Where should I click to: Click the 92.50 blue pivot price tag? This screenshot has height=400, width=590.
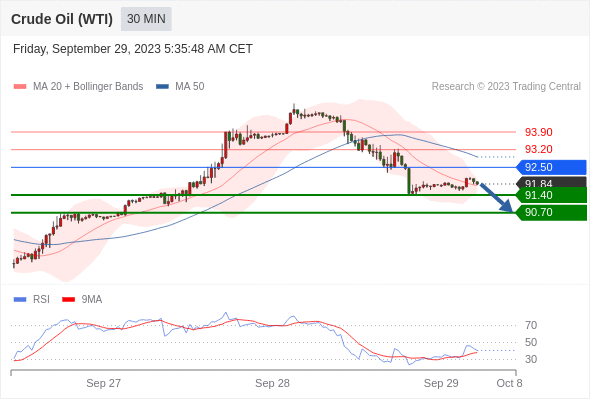click(551, 167)
